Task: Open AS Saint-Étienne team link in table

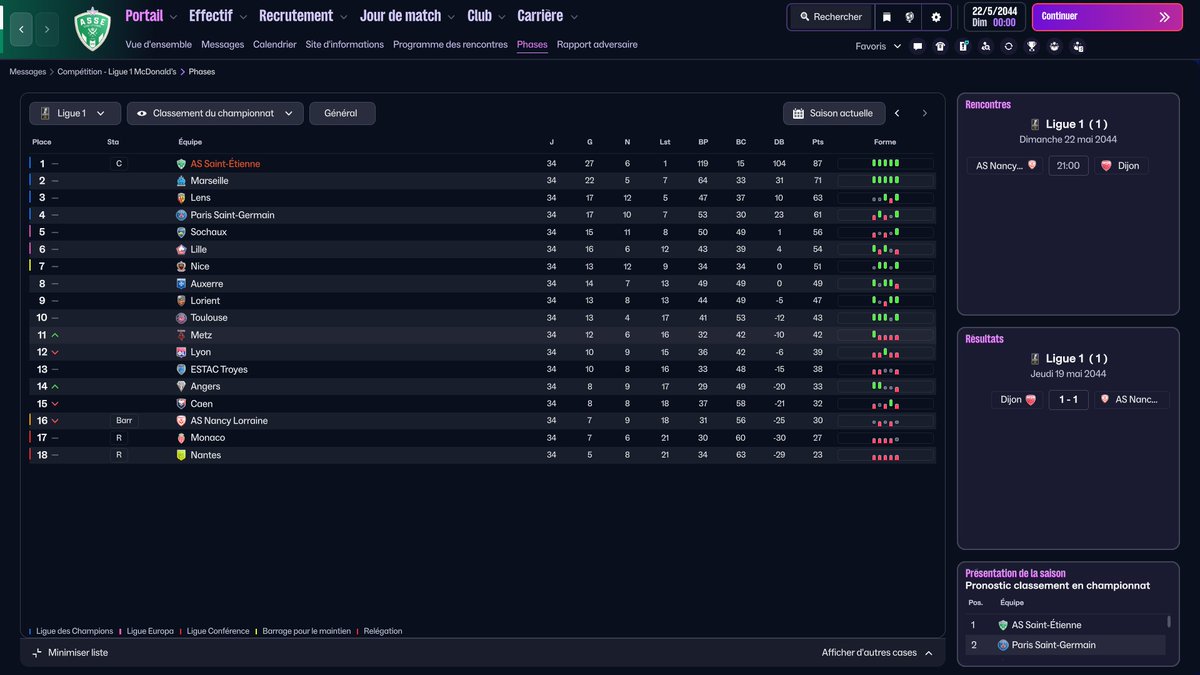Action: (225, 164)
